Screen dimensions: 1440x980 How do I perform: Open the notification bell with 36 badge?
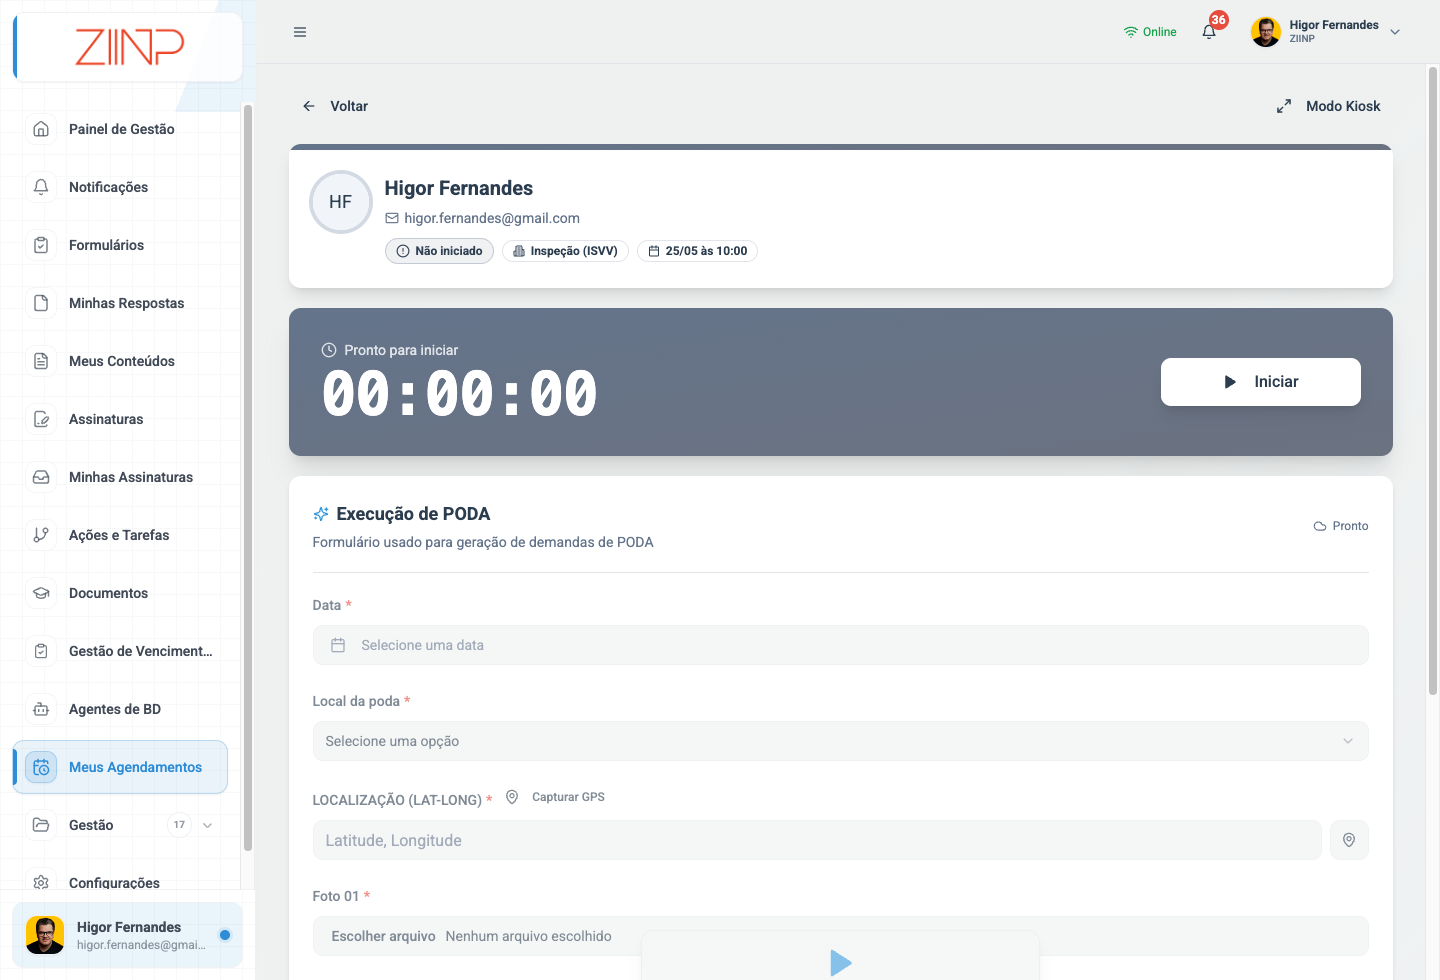(1210, 31)
